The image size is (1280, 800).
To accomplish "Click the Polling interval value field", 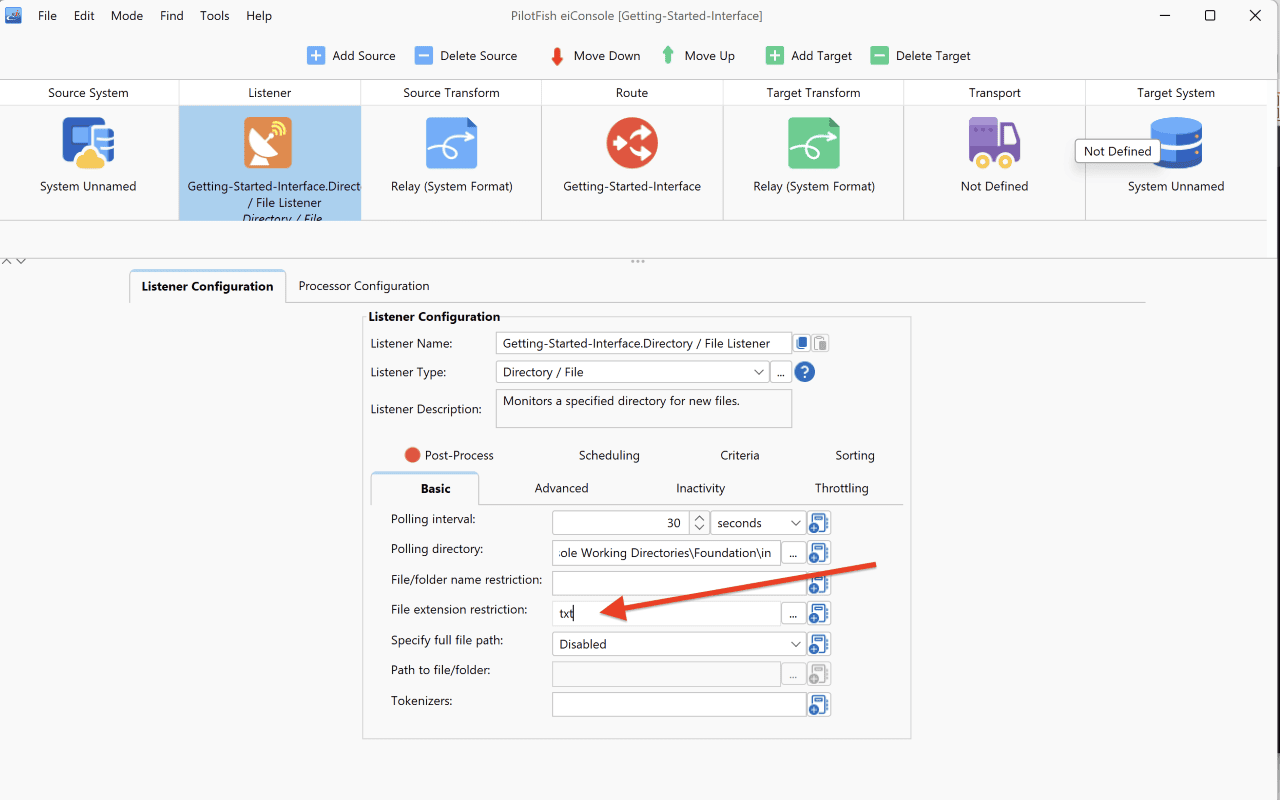I will click(620, 523).
